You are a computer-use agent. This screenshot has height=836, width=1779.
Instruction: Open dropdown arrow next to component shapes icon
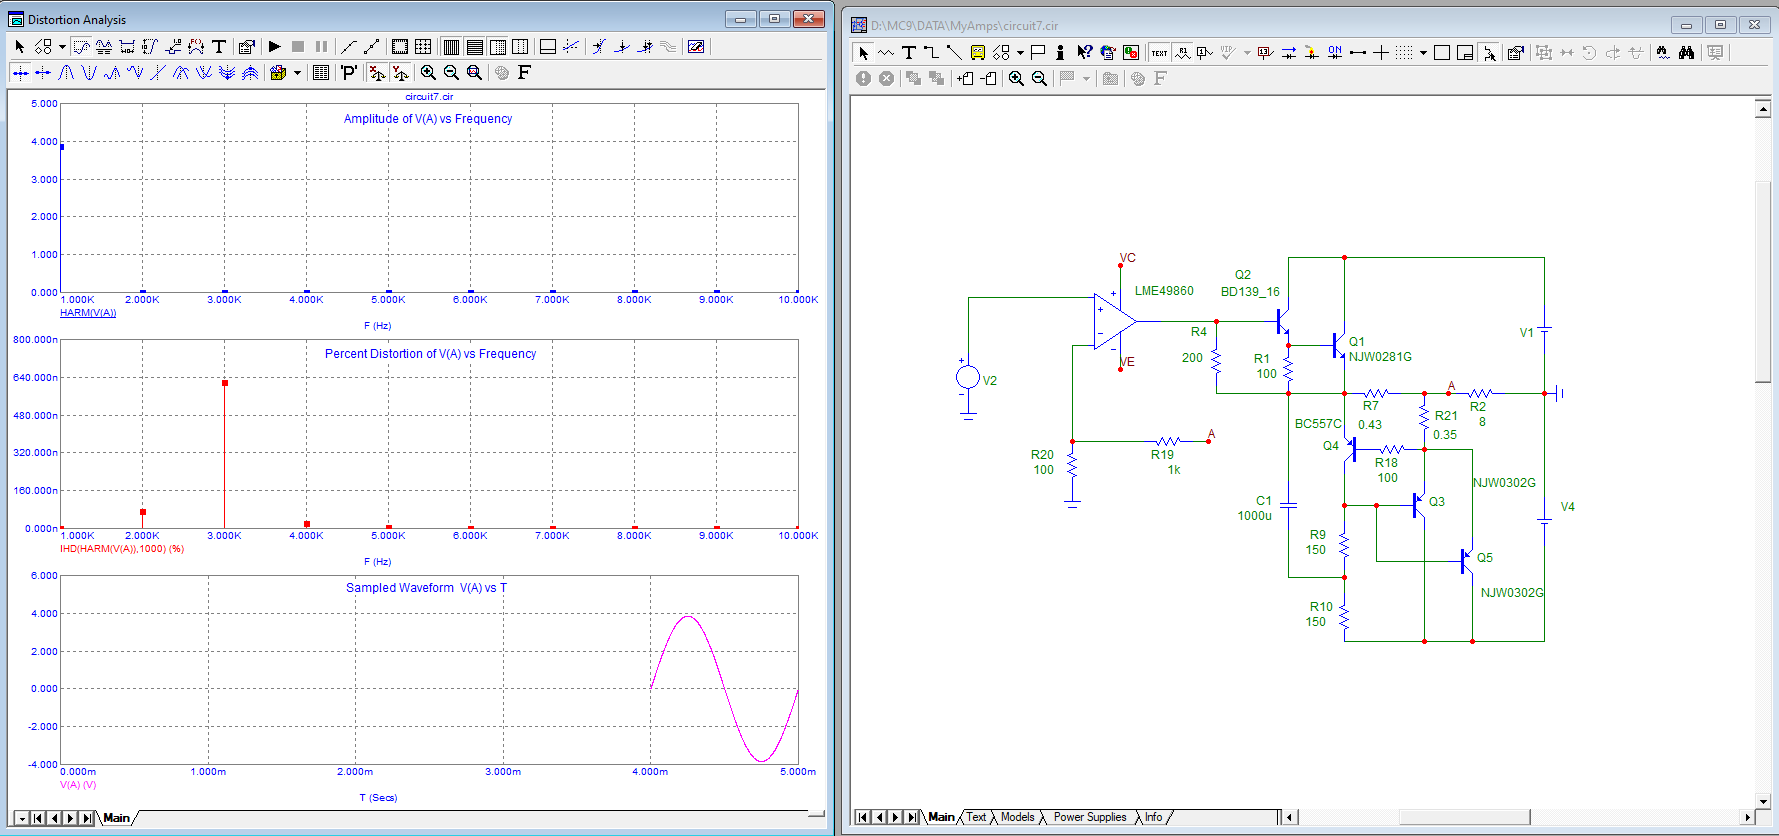pos(1020,53)
